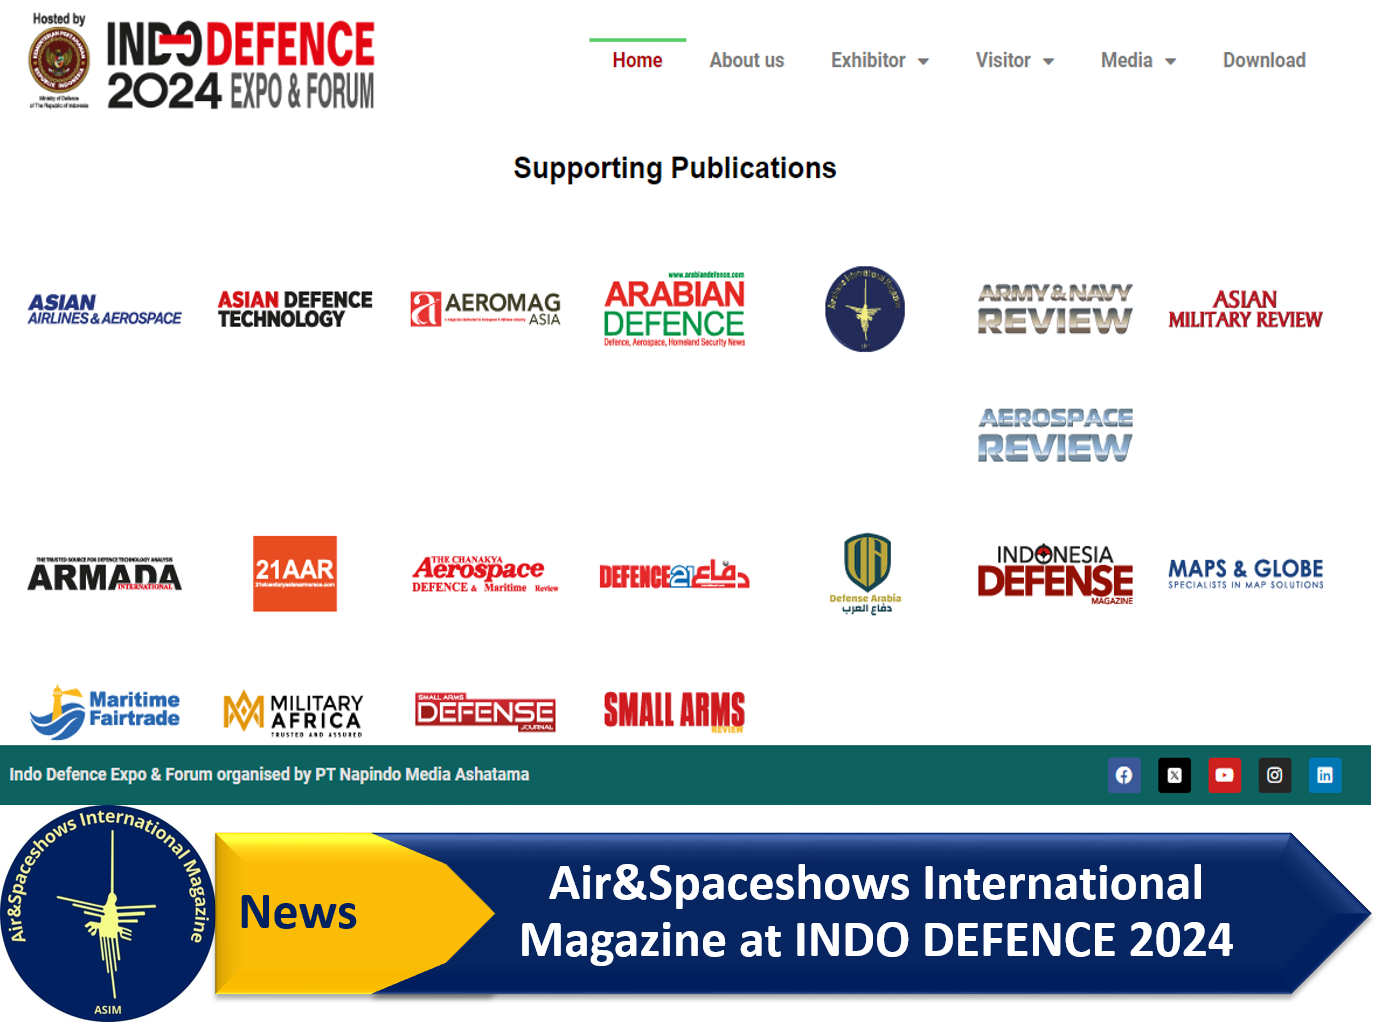The image size is (1381, 1022).
Task: Open the X (Twitter) social icon
Action: pos(1174,775)
